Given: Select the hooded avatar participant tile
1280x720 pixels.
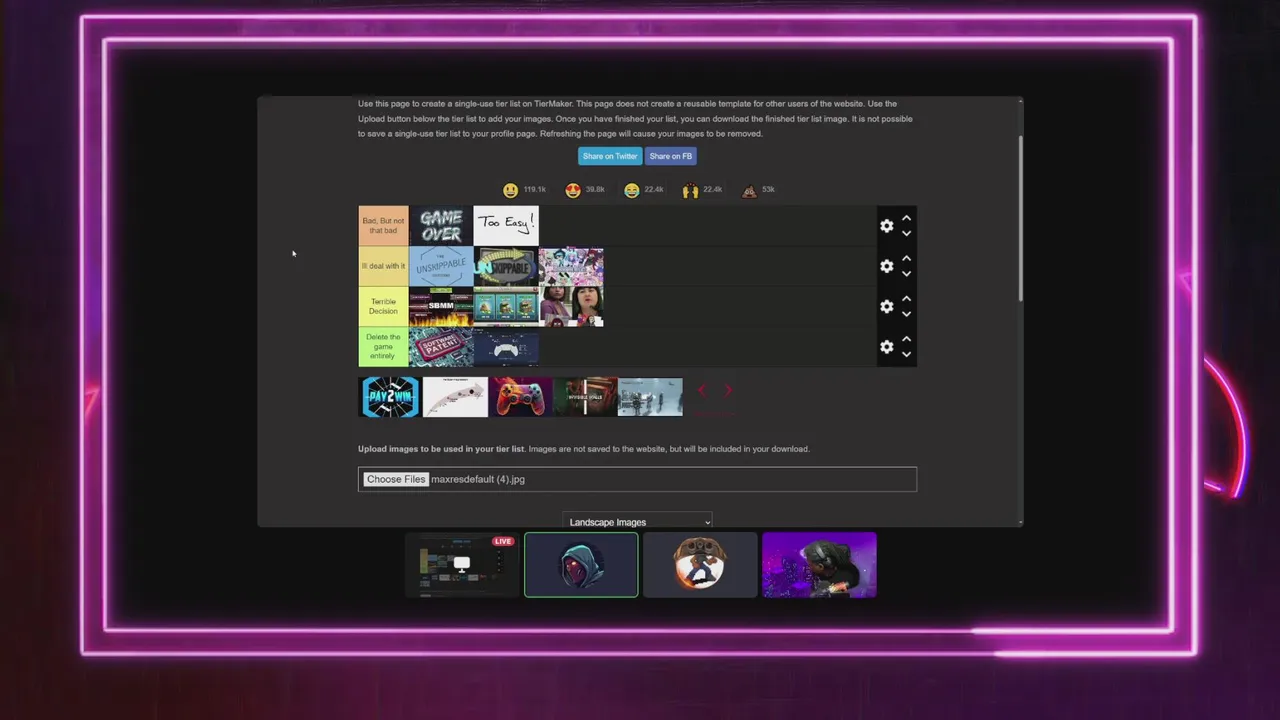Looking at the screenshot, I should point(581,565).
